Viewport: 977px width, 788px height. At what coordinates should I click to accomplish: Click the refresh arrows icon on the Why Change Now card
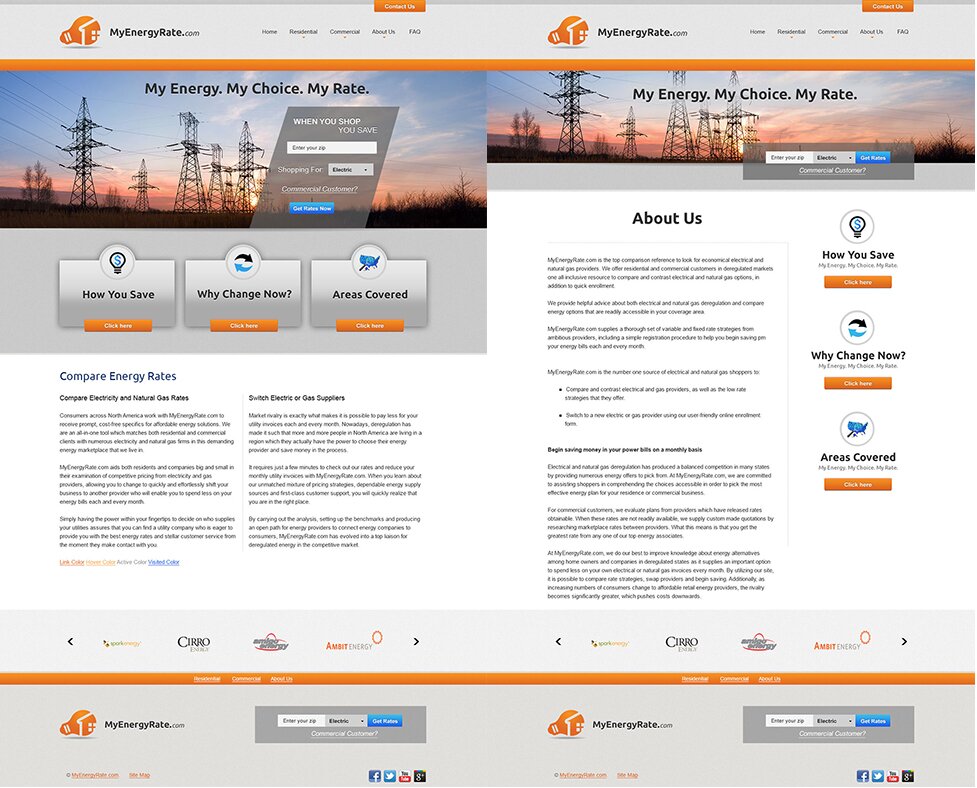[243, 263]
